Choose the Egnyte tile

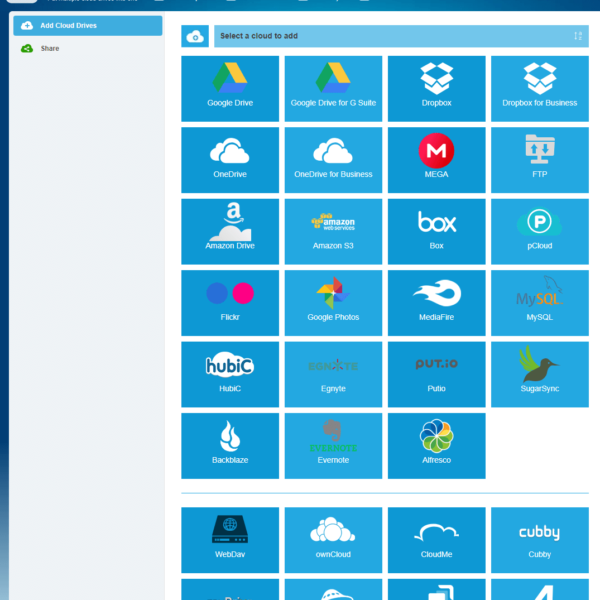[333, 374]
